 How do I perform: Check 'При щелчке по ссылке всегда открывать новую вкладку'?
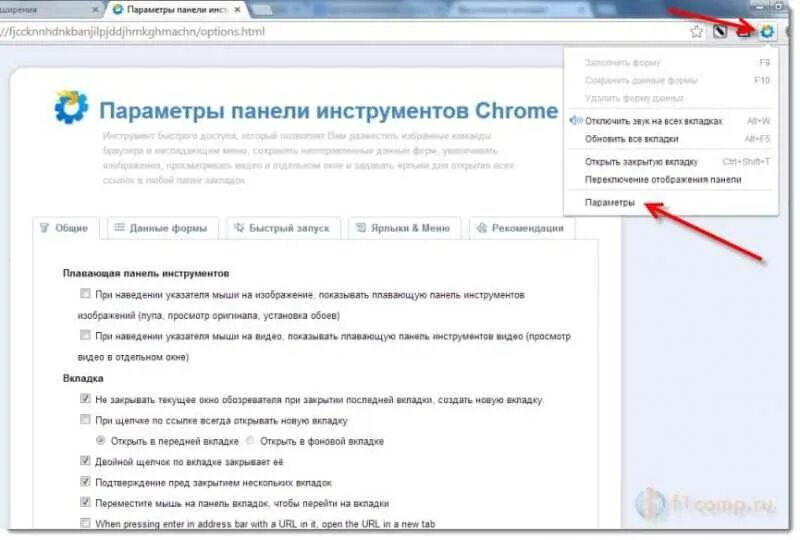[85, 419]
